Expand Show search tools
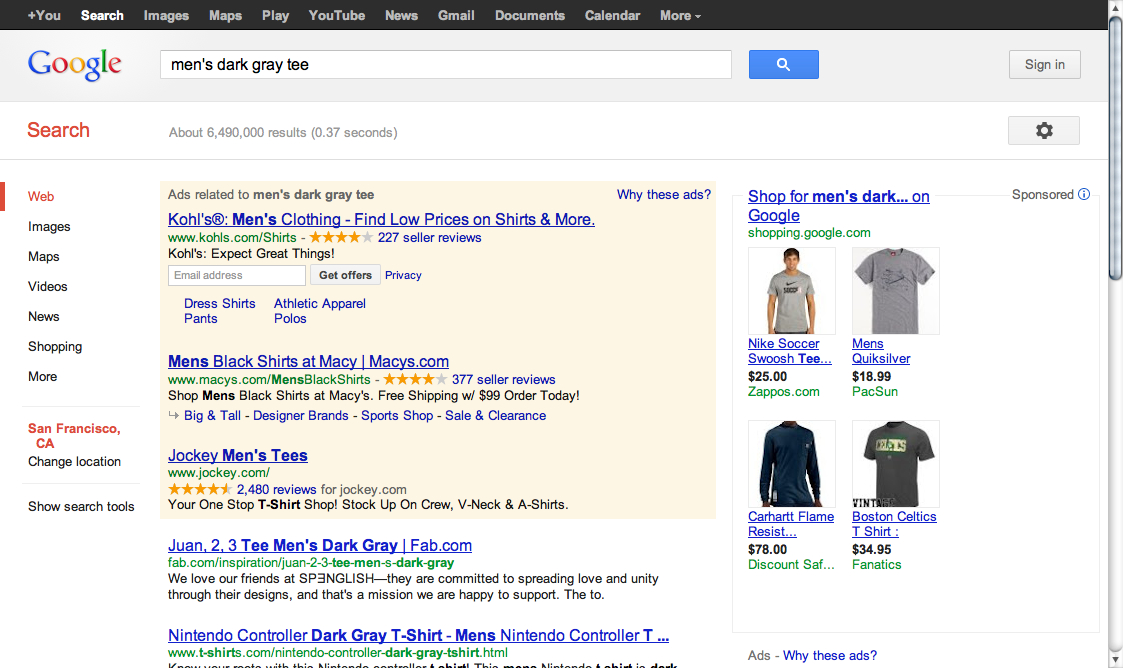The width and height of the screenshot is (1123, 668). tap(81, 506)
